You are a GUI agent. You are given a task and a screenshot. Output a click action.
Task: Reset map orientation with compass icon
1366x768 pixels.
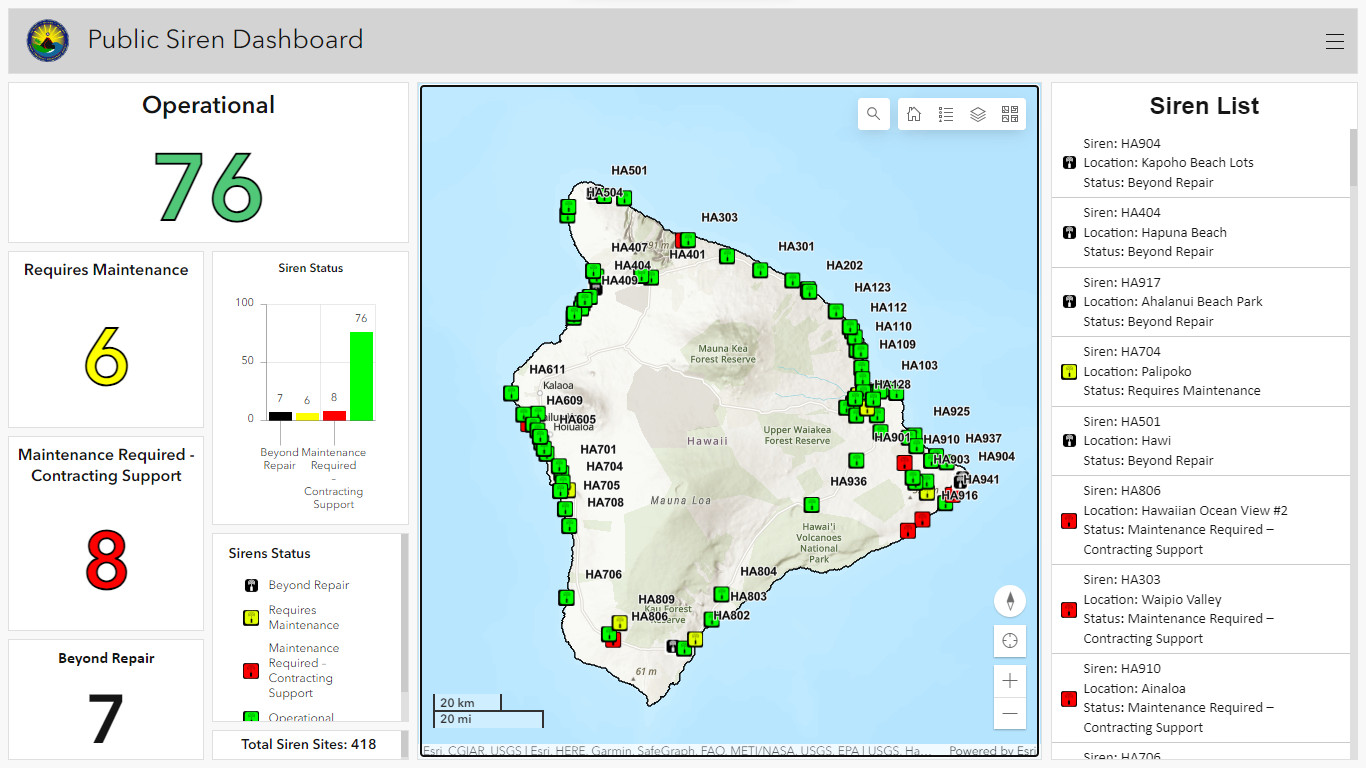[1010, 601]
